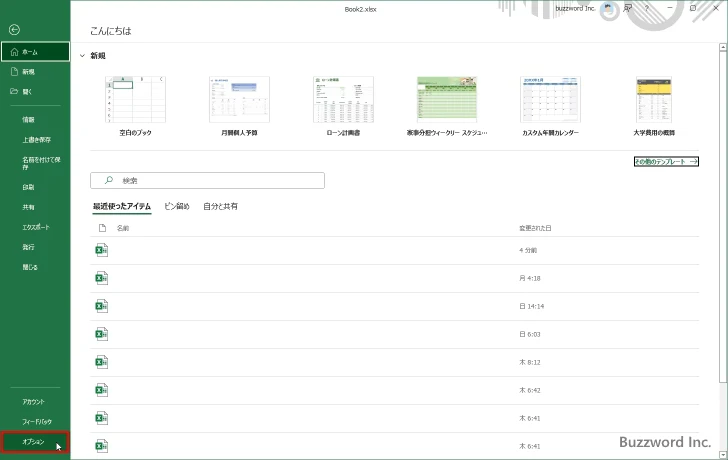Image resolution: width=728 pixels, height=460 pixels.
Task: Click the scrollbar up arrow
Action: 722,48
